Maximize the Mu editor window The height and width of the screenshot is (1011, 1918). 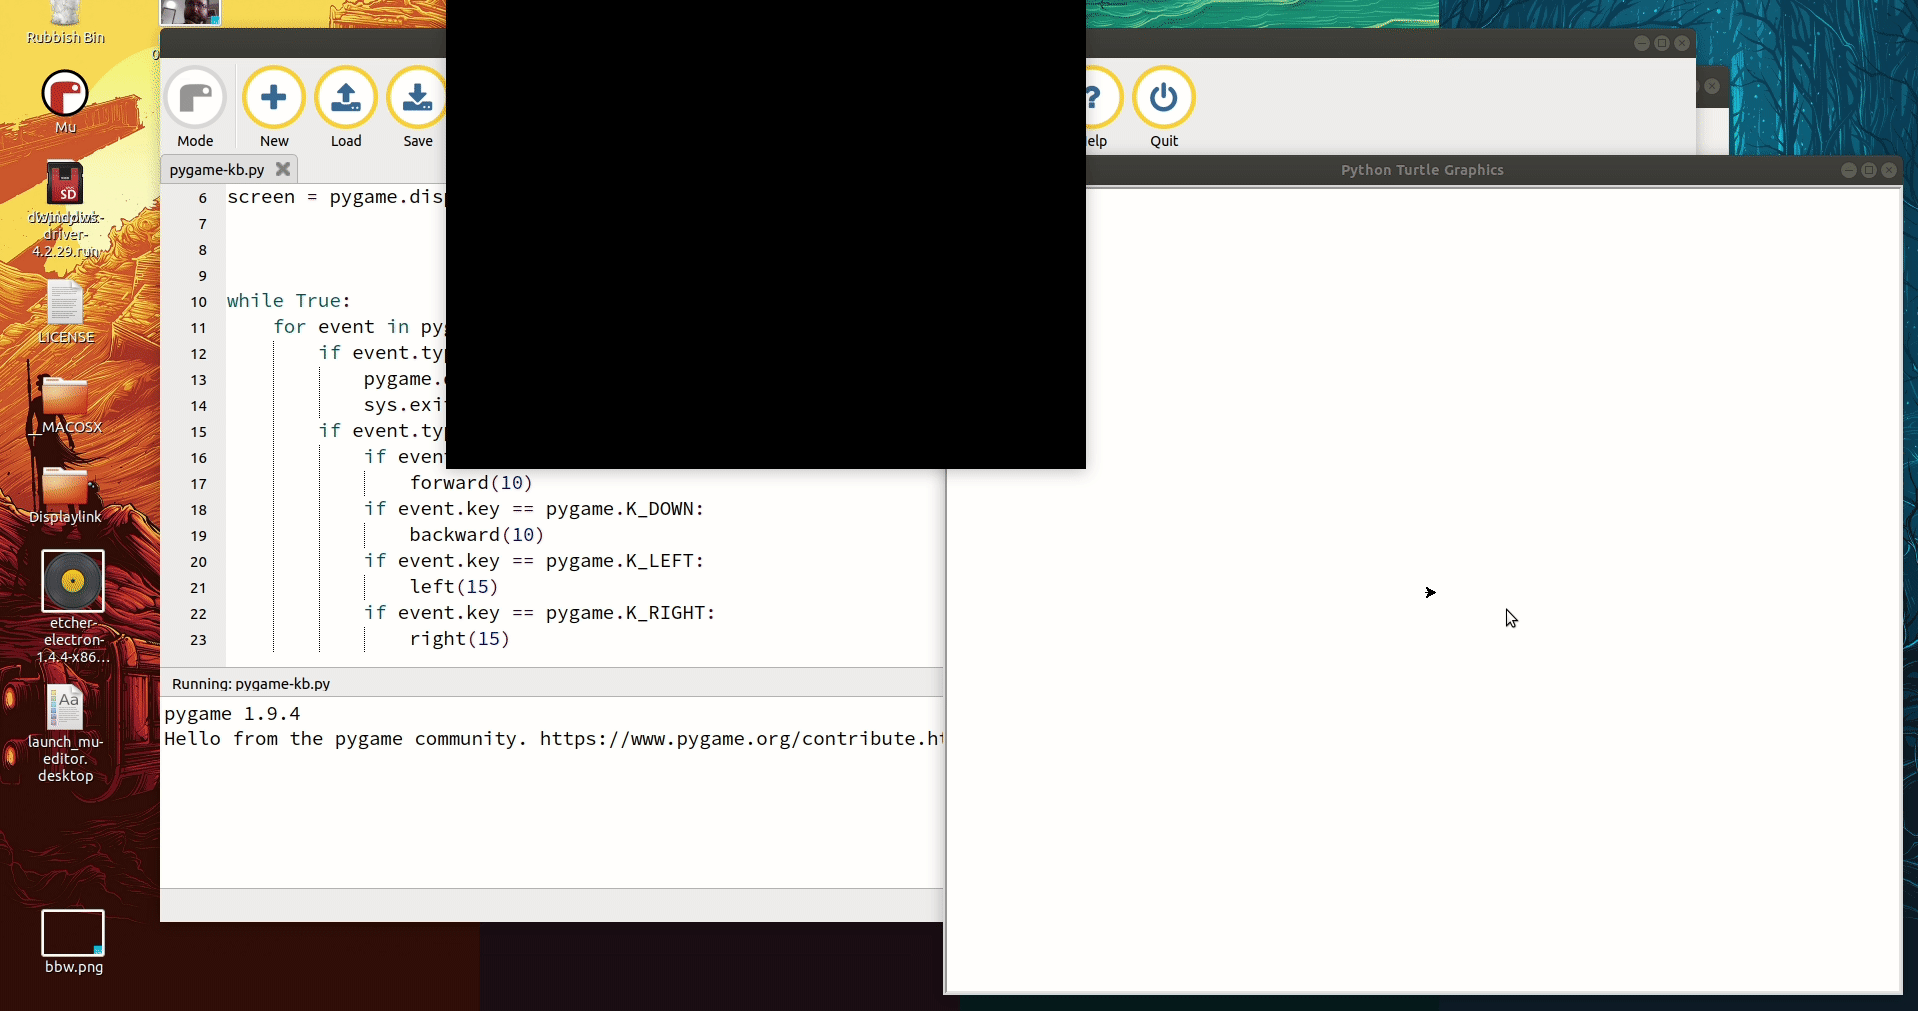tap(1662, 43)
